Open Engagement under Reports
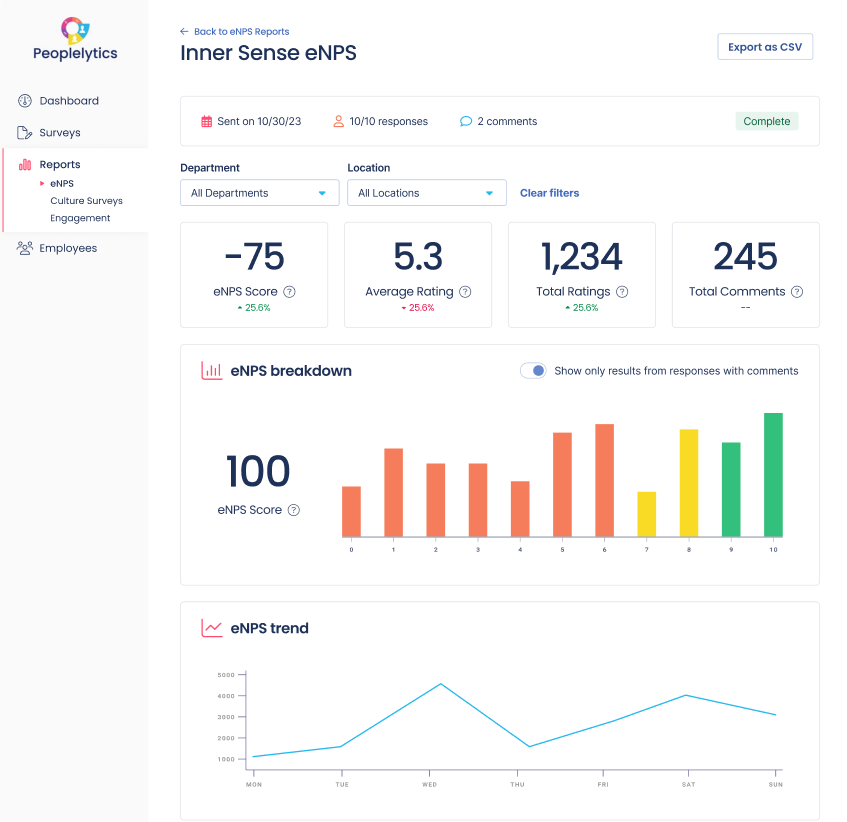 [80, 218]
